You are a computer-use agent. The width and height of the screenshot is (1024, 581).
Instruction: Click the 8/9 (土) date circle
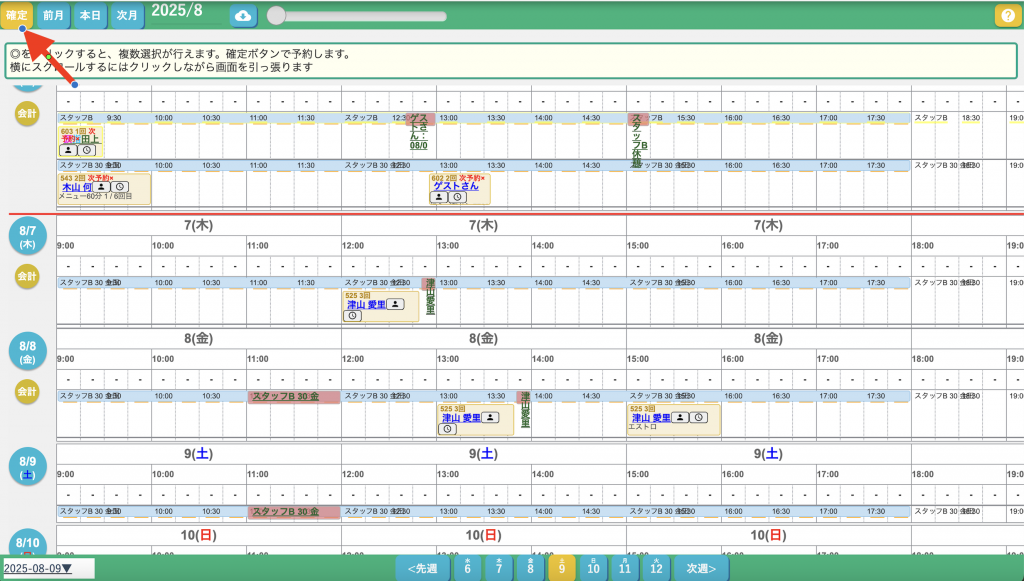27,467
